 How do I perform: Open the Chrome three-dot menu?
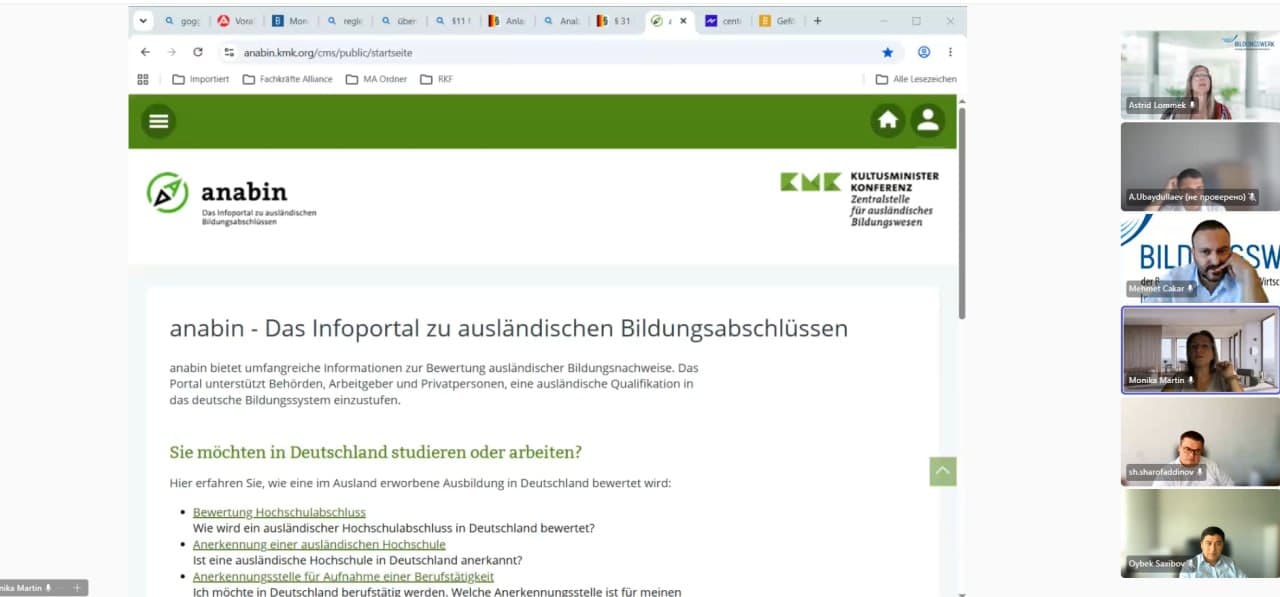pyautogui.click(x=950, y=52)
